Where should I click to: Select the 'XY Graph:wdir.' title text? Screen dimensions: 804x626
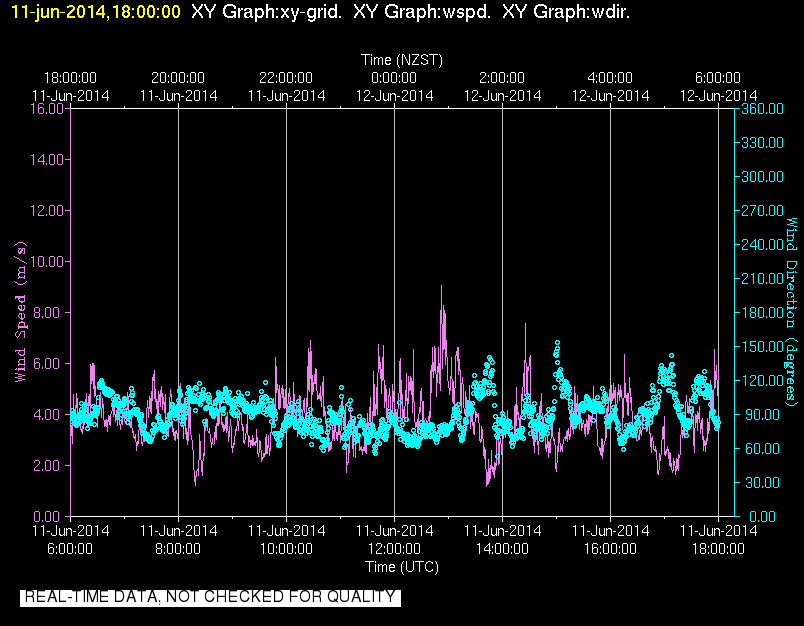point(566,12)
